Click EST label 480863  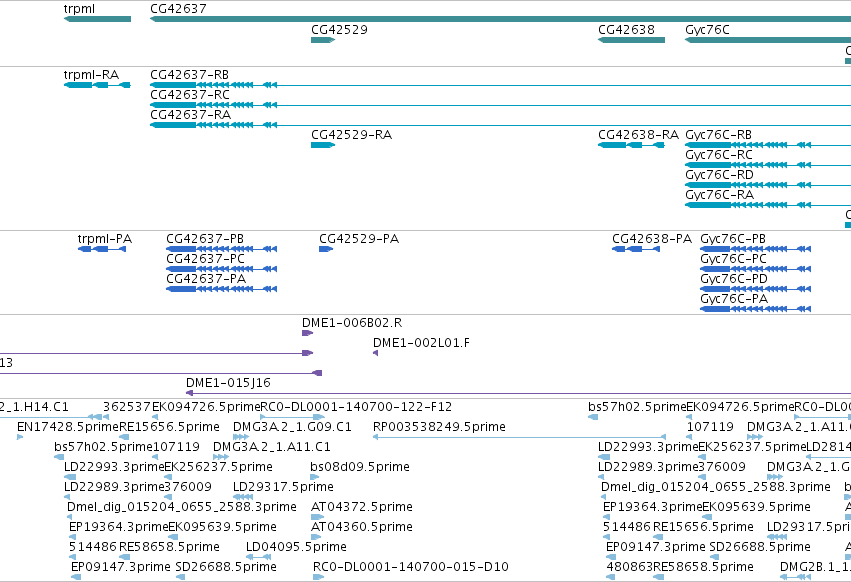click(x=629, y=567)
